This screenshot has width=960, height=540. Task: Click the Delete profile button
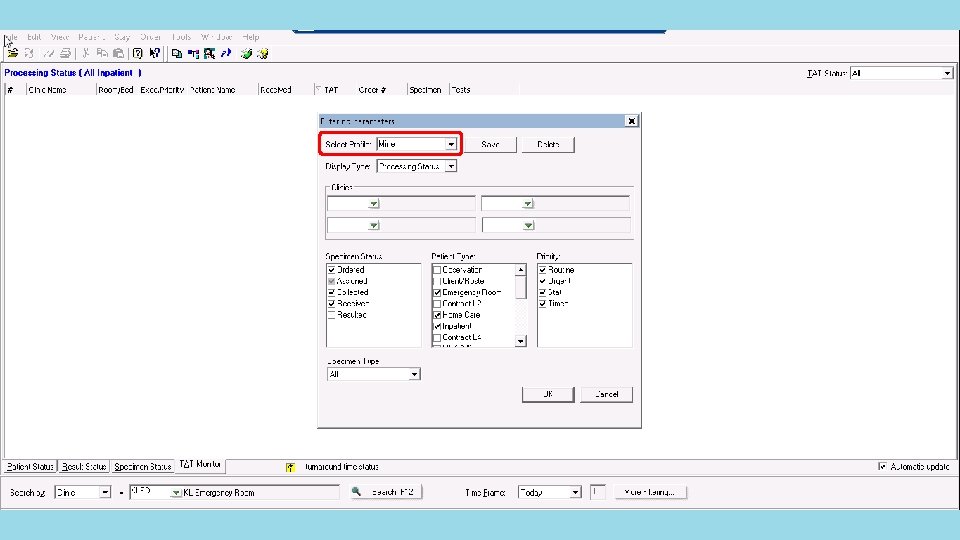pyautogui.click(x=548, y=144)
